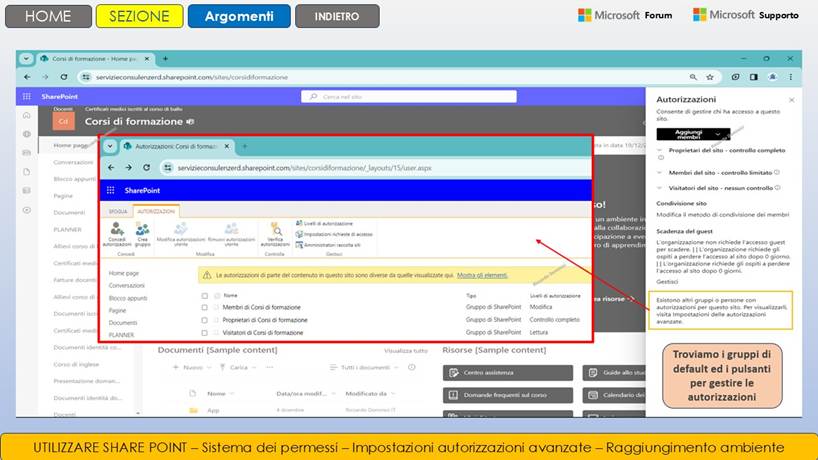Open Amministratori raccolta siti
Screen dimensions: 818x460
(328, 245)
